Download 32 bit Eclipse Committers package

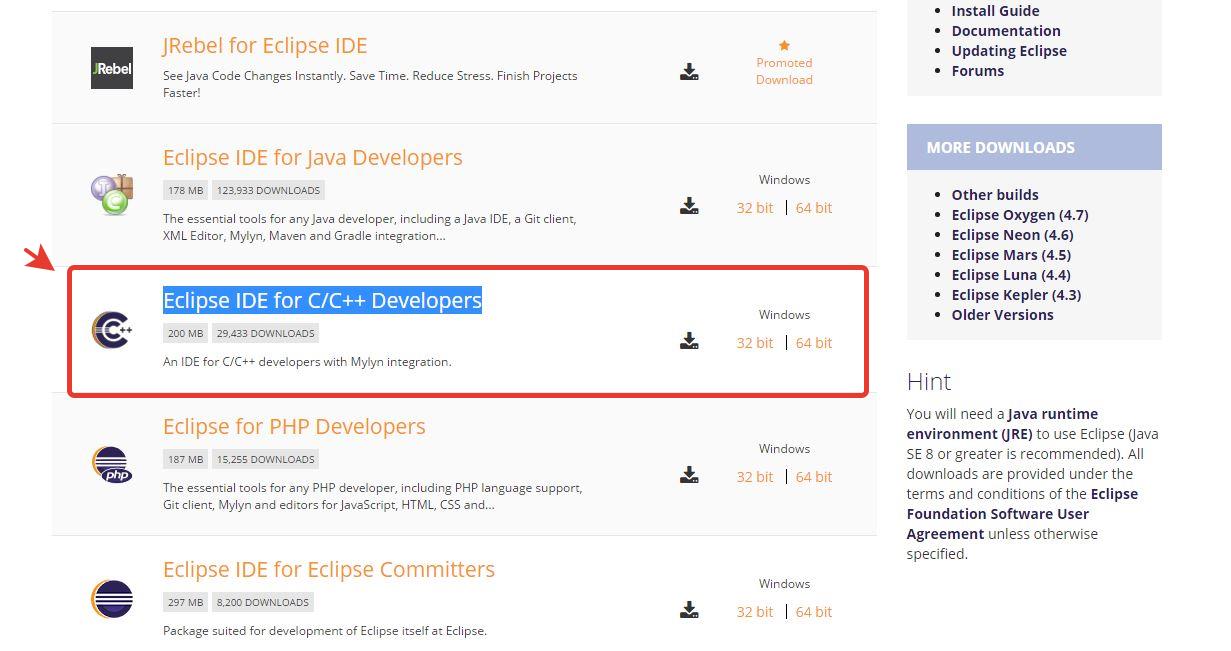[x=755, y=612]
